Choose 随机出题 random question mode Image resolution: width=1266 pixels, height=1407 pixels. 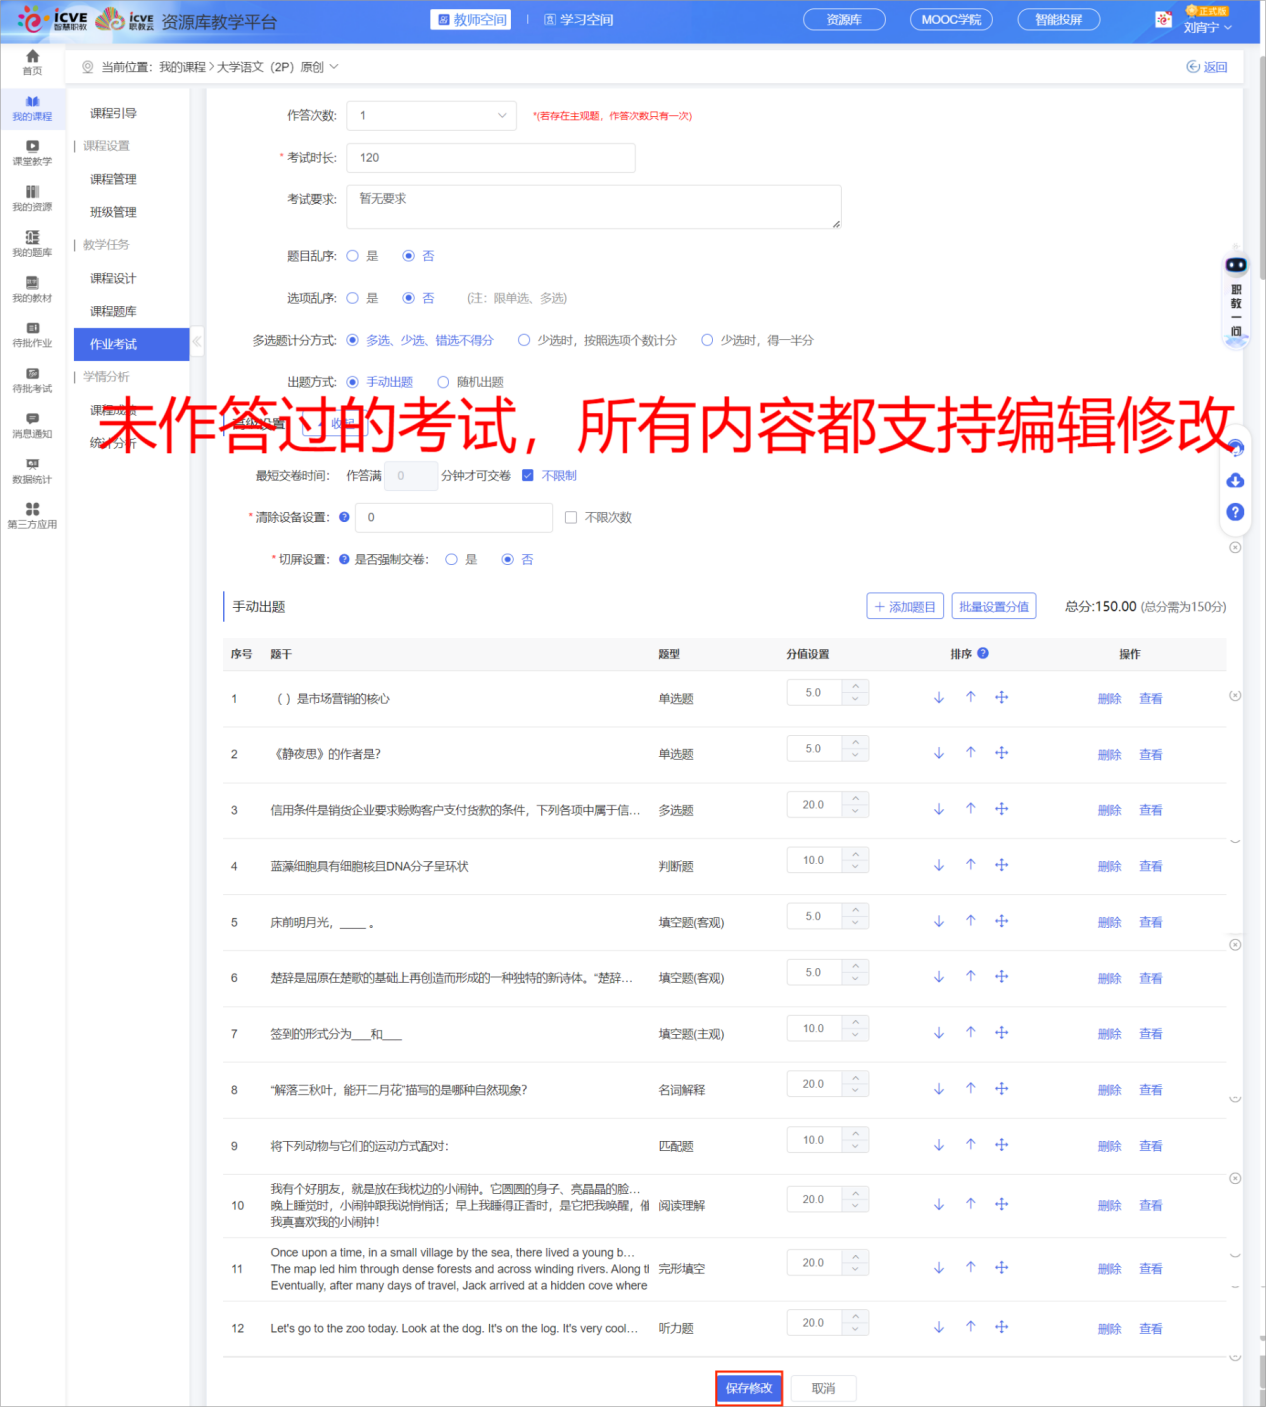click(x=443, y=381)
